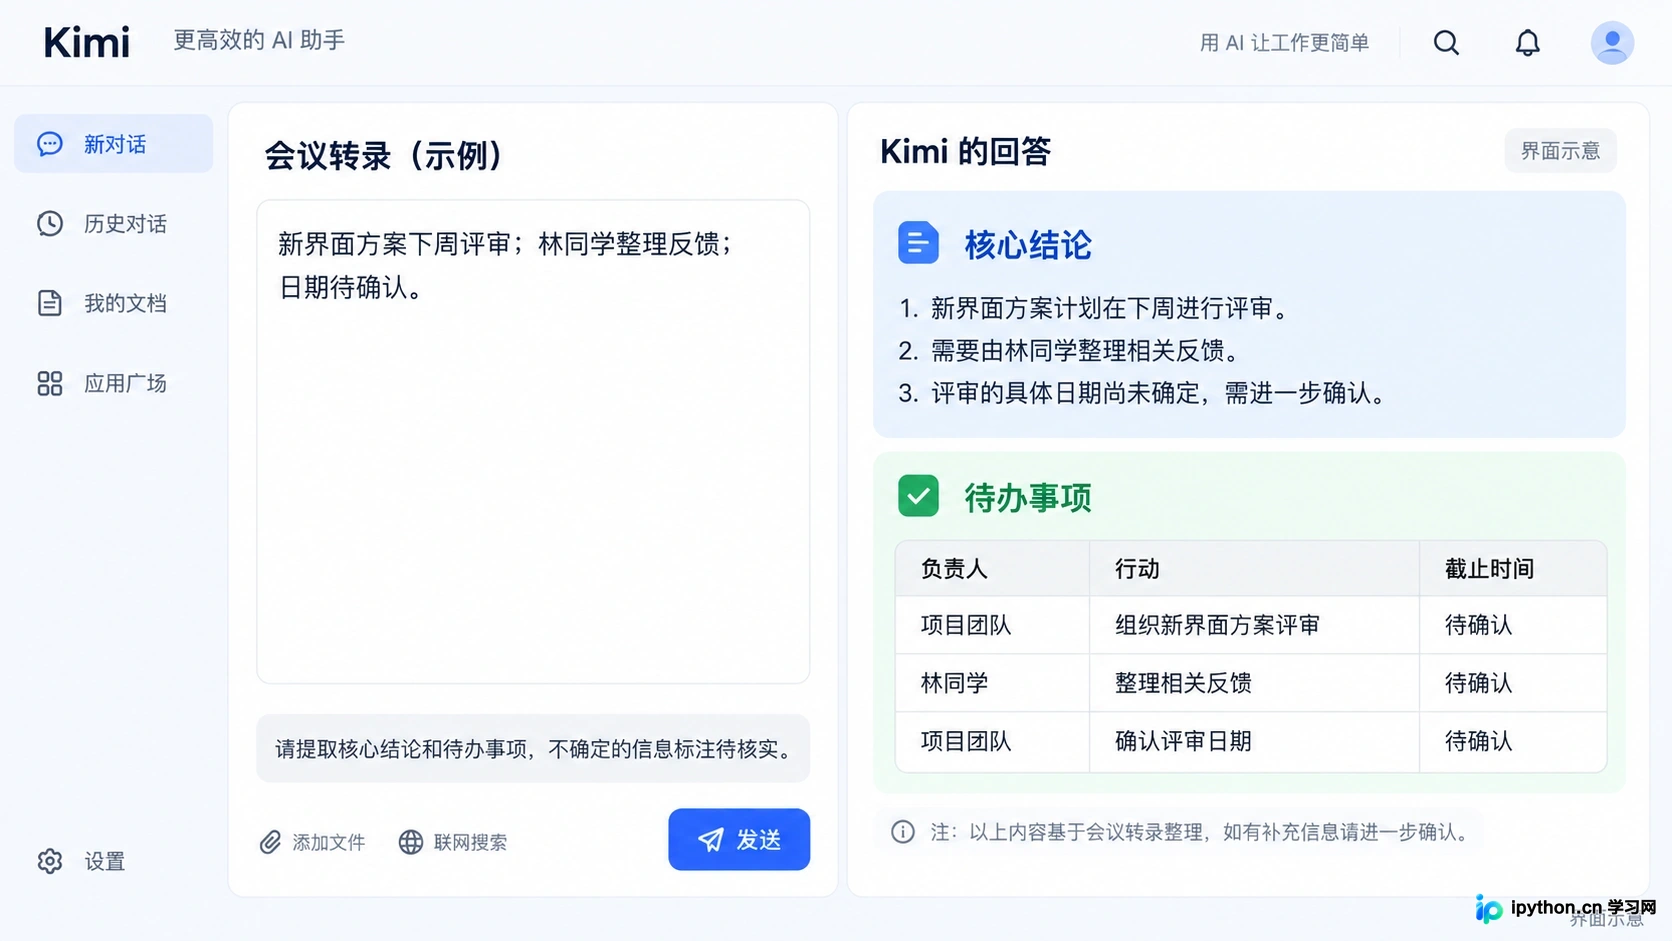
Task: Click 添加文件 to attach a file
Action: coord(312,842)
